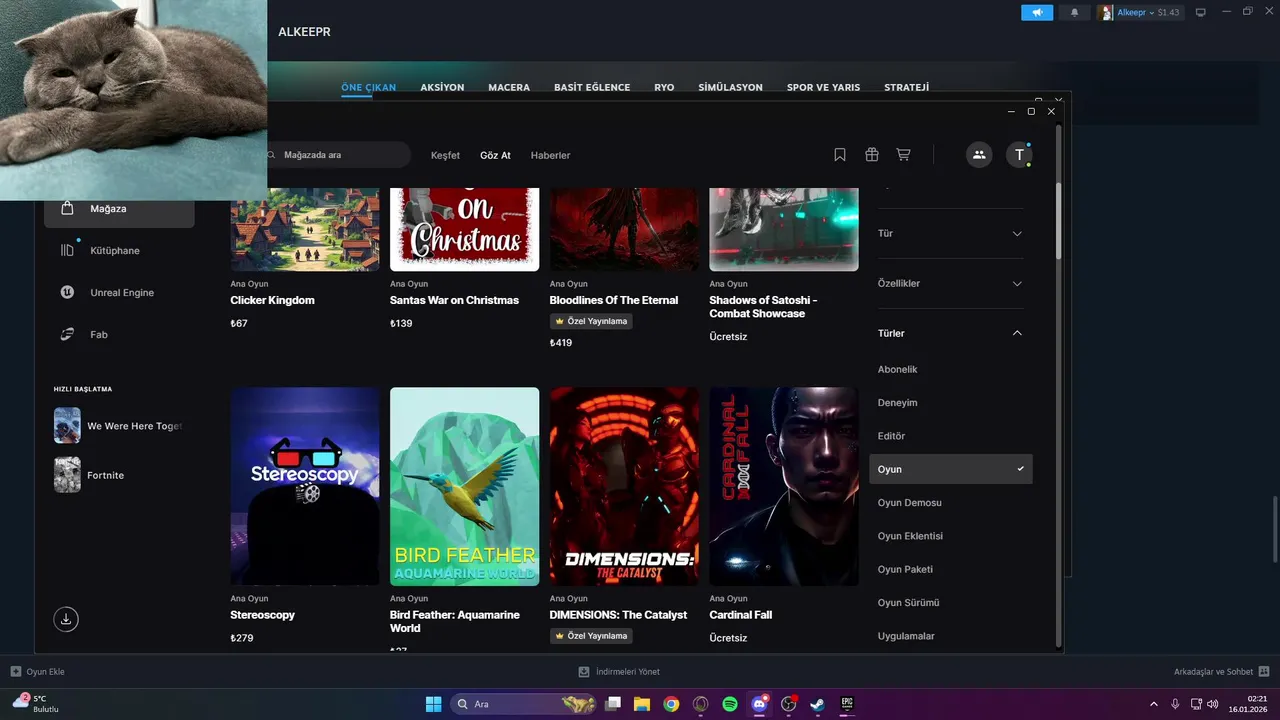
Task: Launch Fortnite from quick launch
Action: click(x=90, y=475)
